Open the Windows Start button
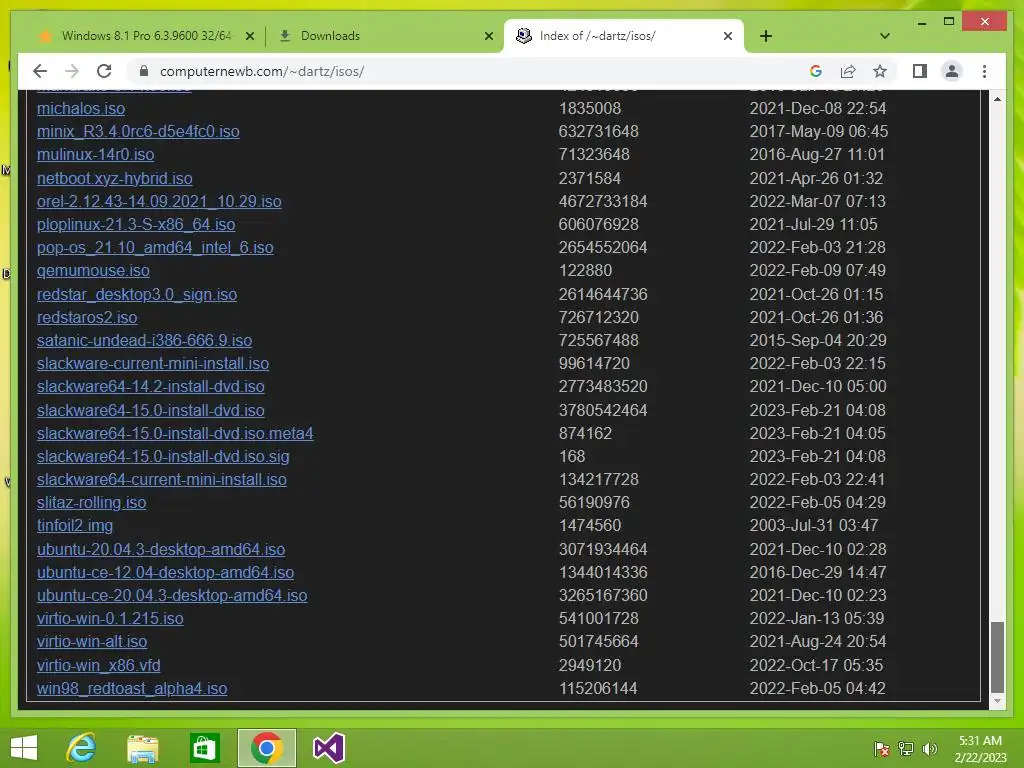This screenshot has width=1024, height=768. [24, 748]
